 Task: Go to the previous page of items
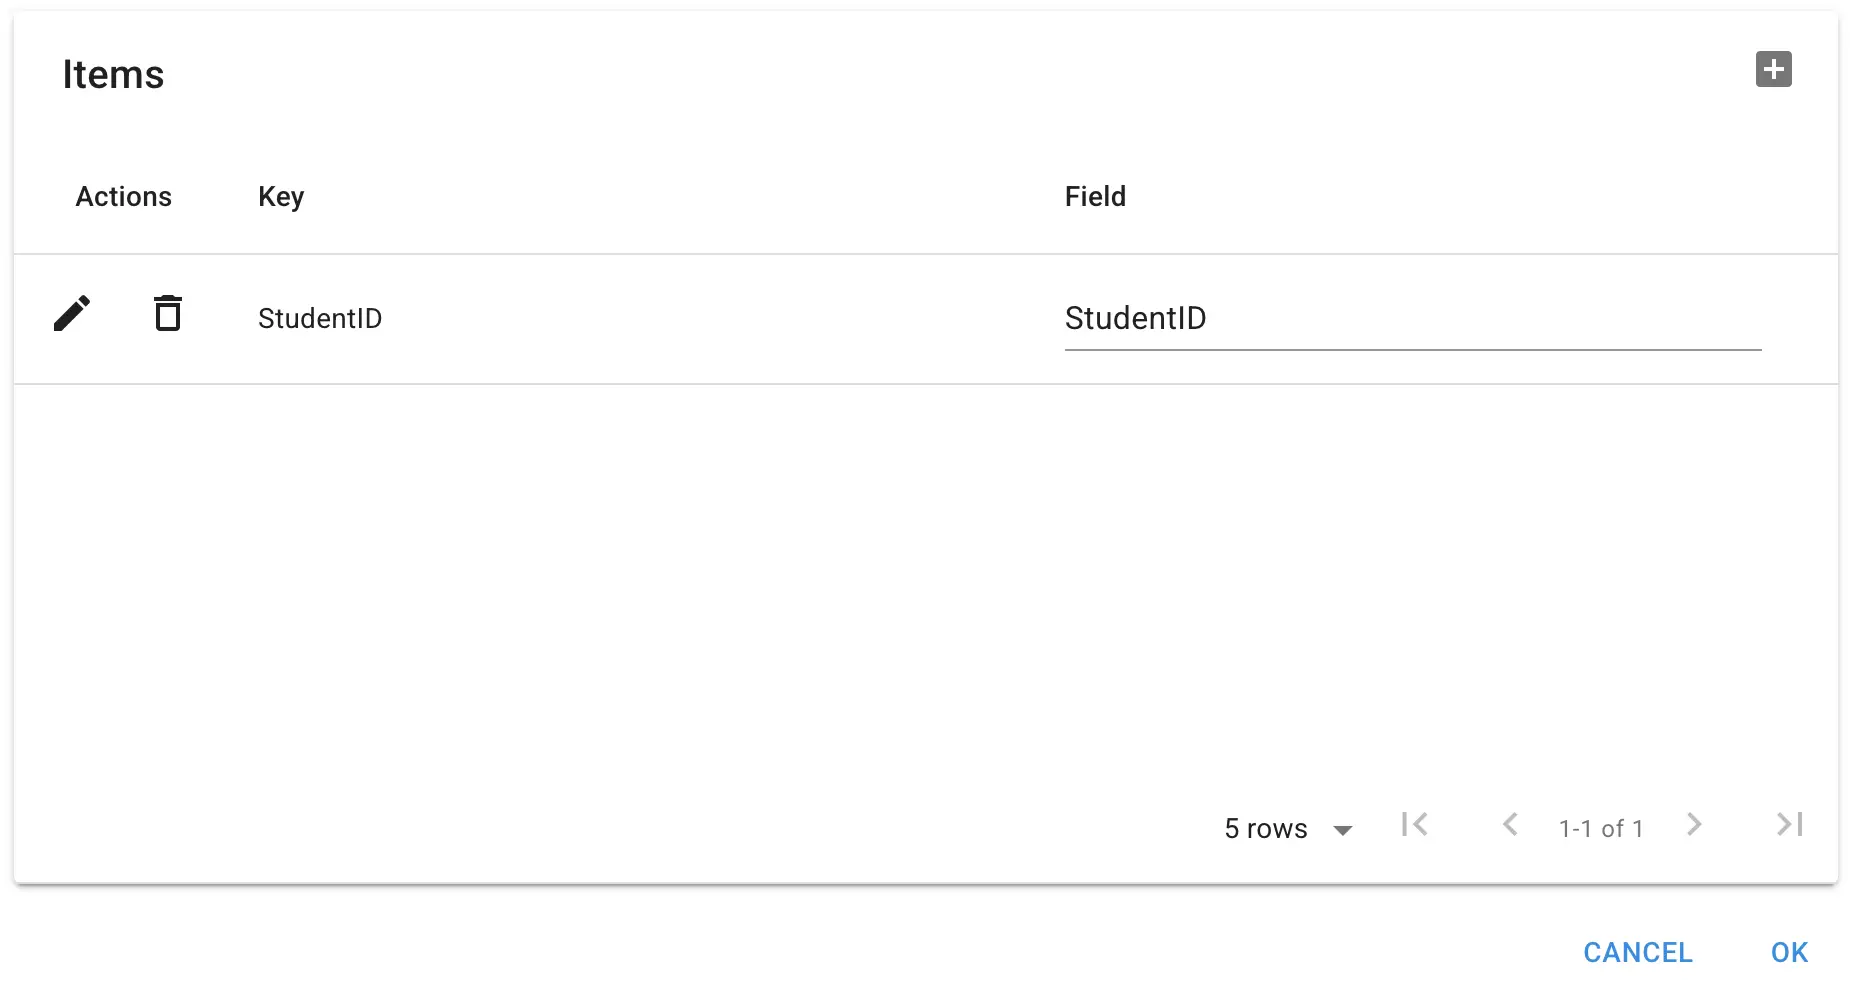(x=1510, y=825)
